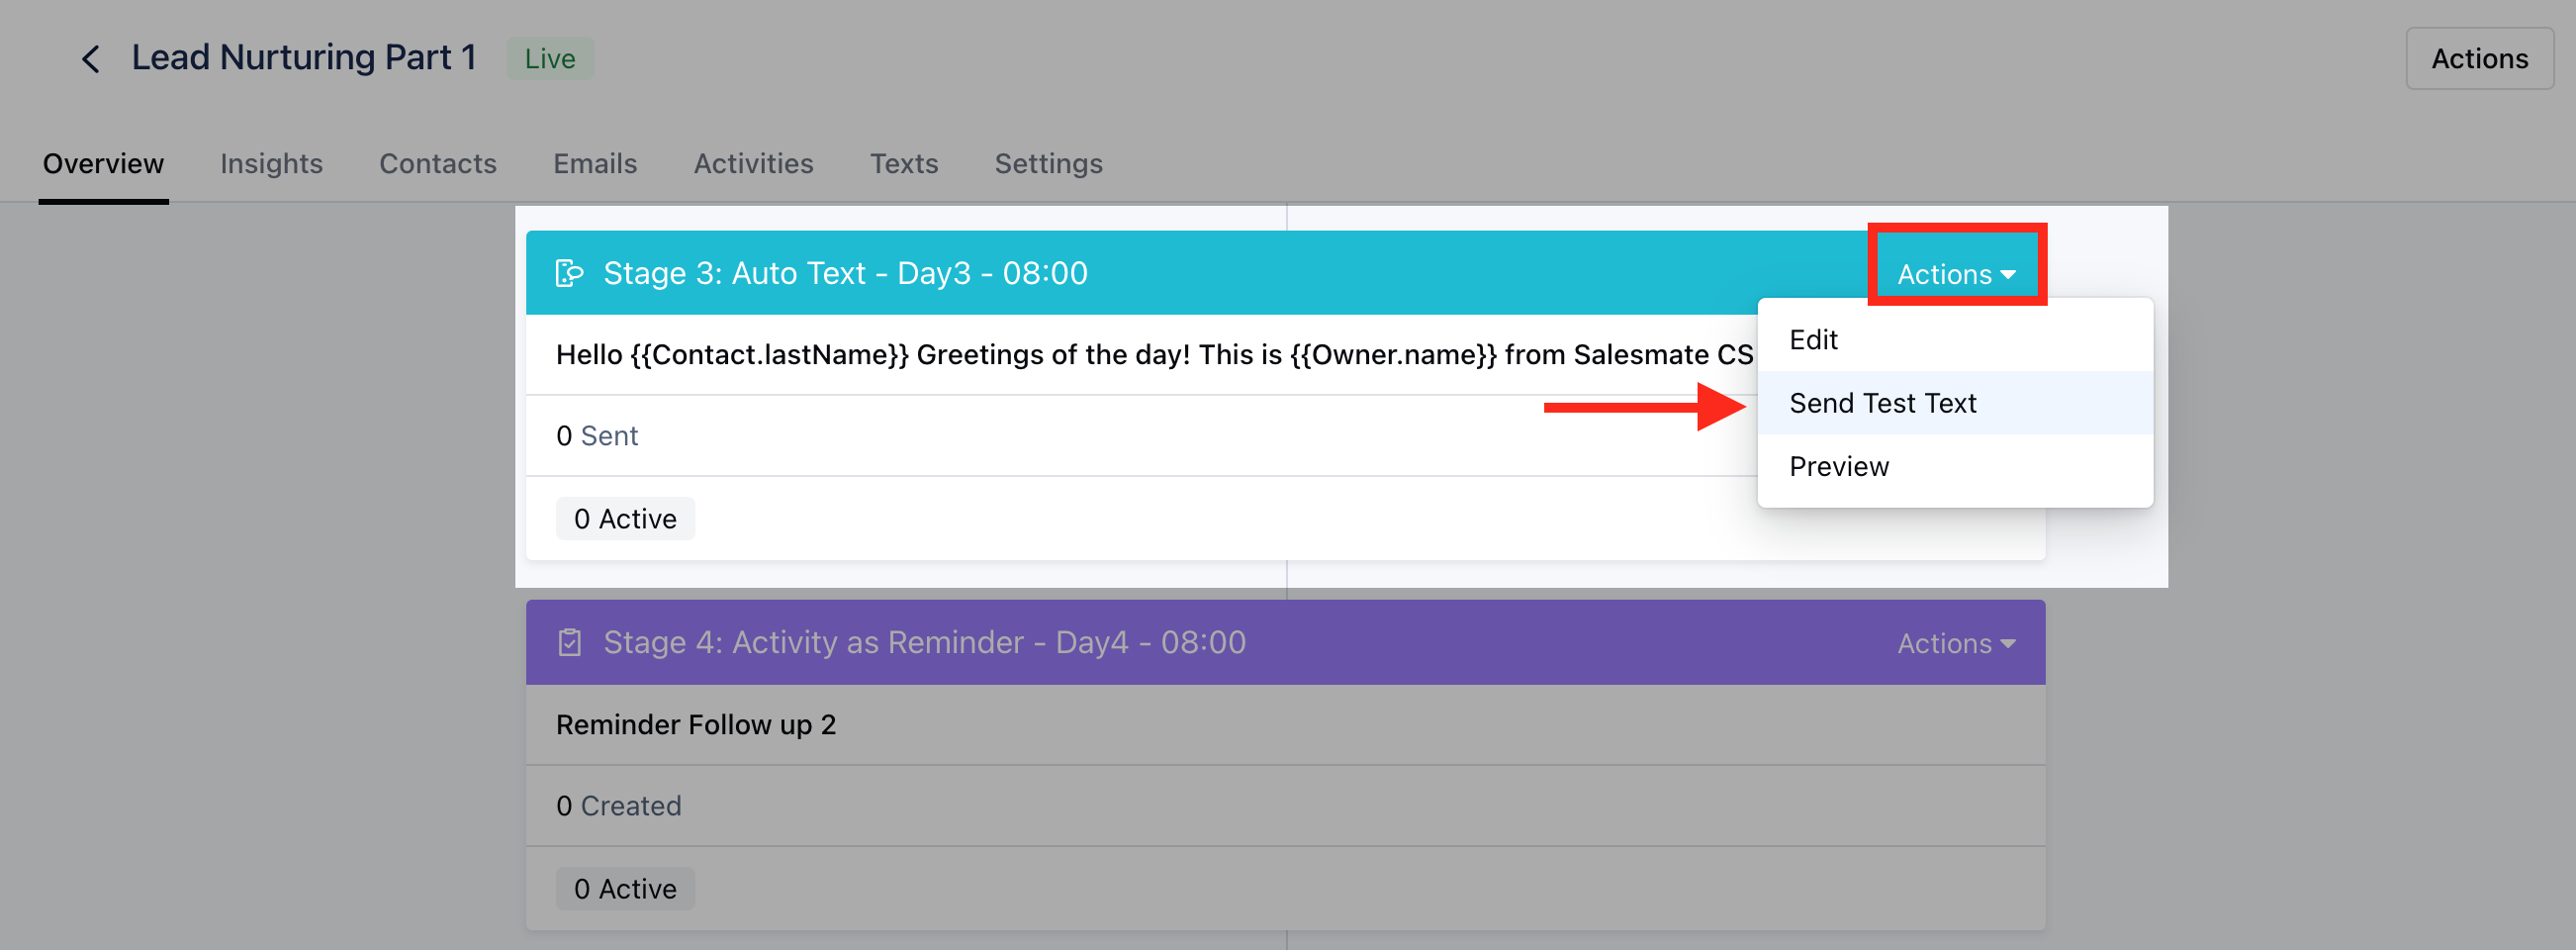Switch to the Insights tab
Image resolution: width=2576 pixels, height=950 pixels.
click(x=271, y=163)
